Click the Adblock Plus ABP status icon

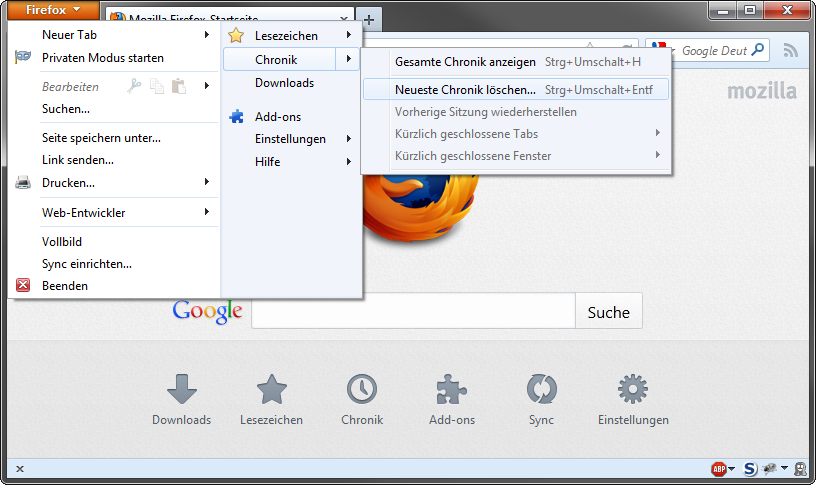(x=719, y=469)
